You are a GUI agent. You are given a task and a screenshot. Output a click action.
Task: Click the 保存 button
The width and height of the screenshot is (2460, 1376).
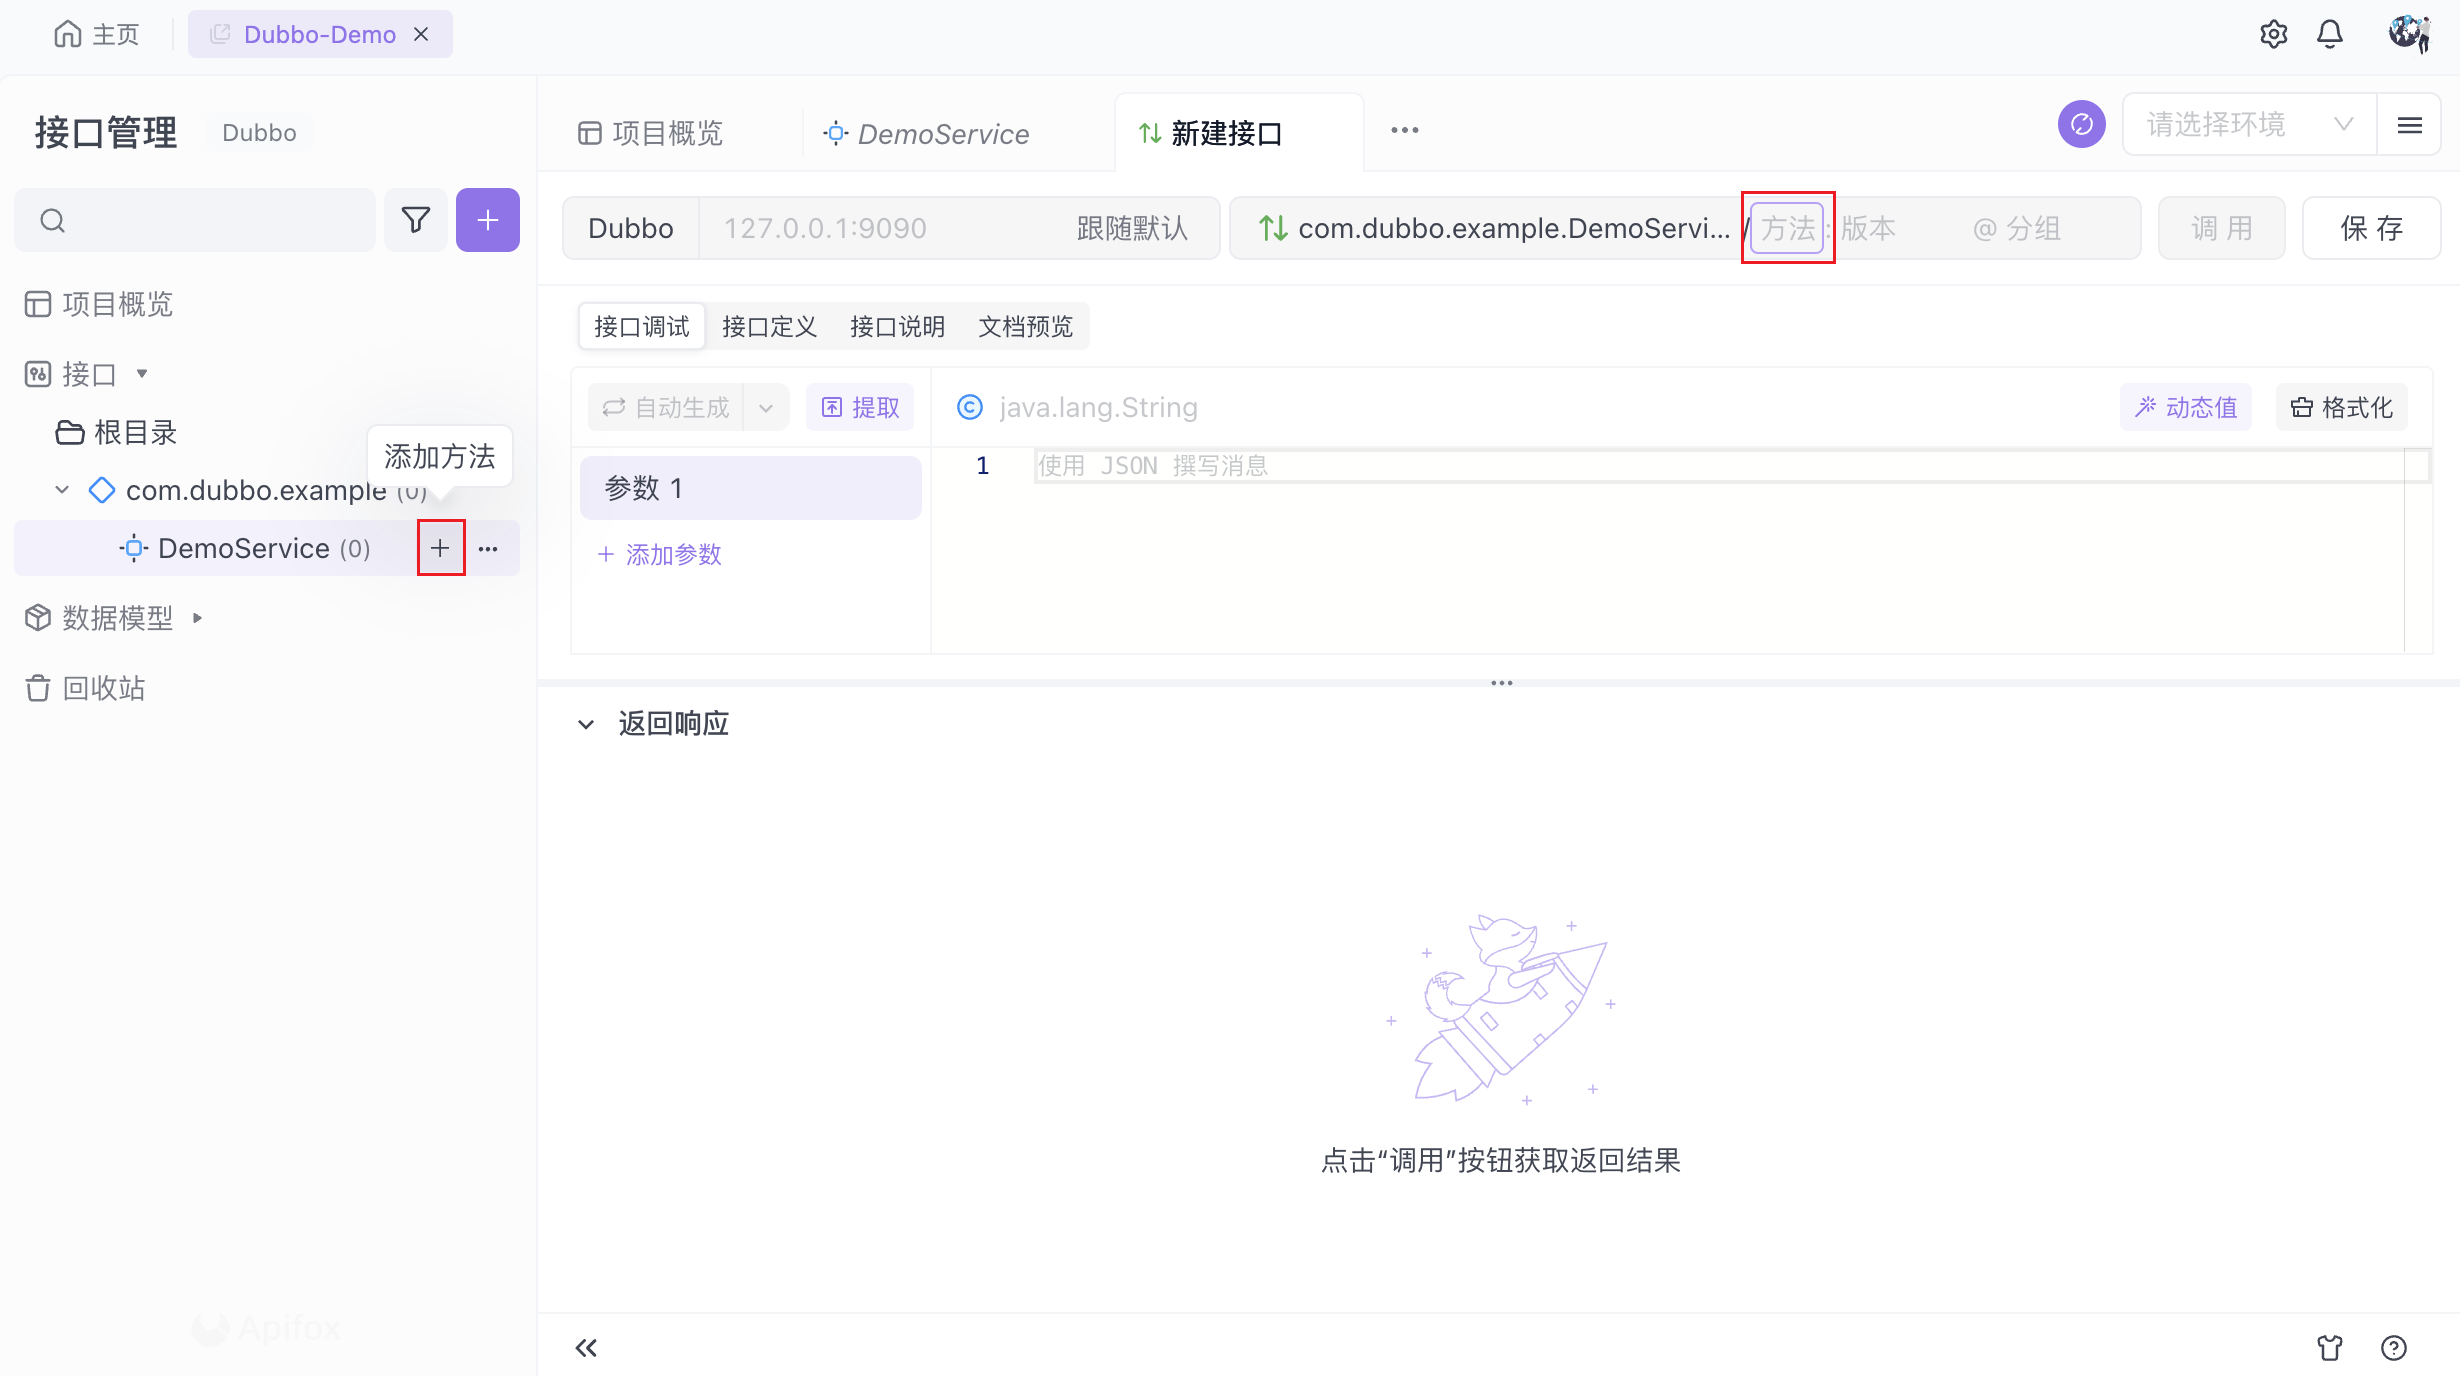pos(2371,228)
